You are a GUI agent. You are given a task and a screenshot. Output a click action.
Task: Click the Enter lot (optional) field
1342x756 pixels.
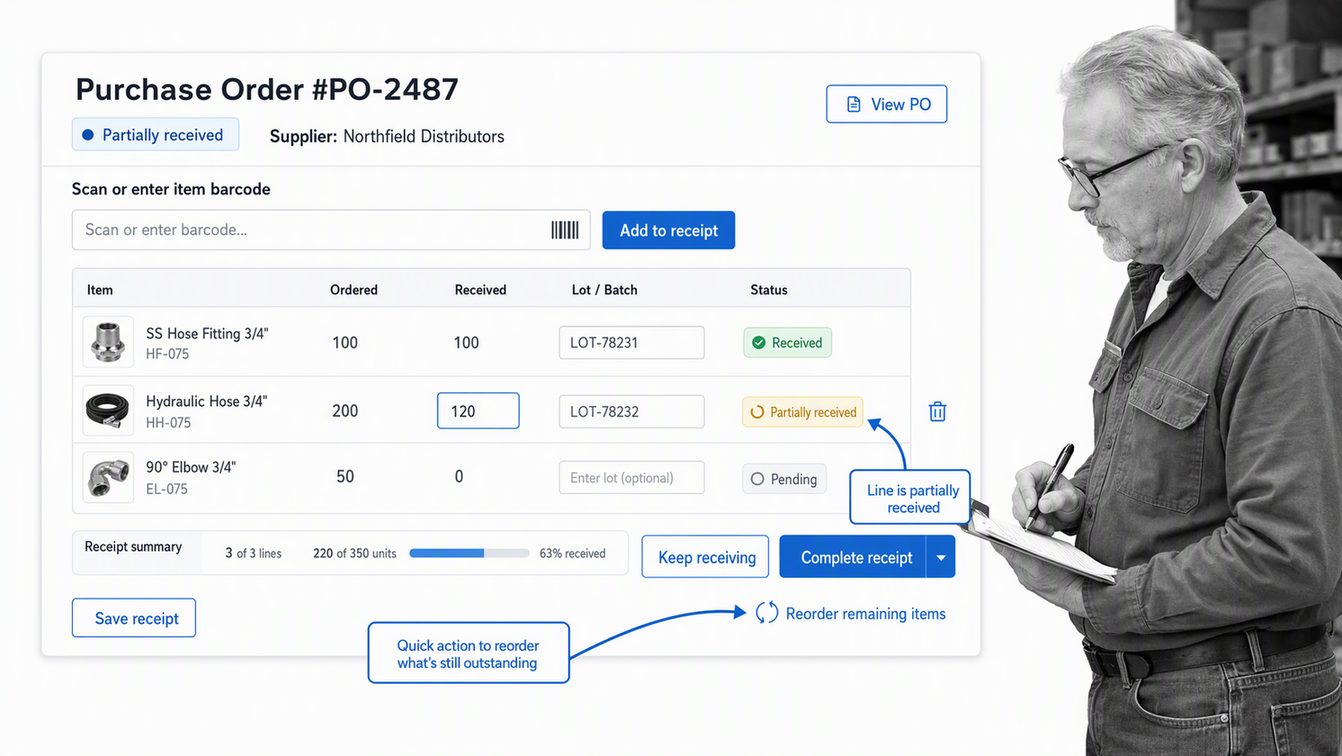pyautogui.click(x=631, y=477)
